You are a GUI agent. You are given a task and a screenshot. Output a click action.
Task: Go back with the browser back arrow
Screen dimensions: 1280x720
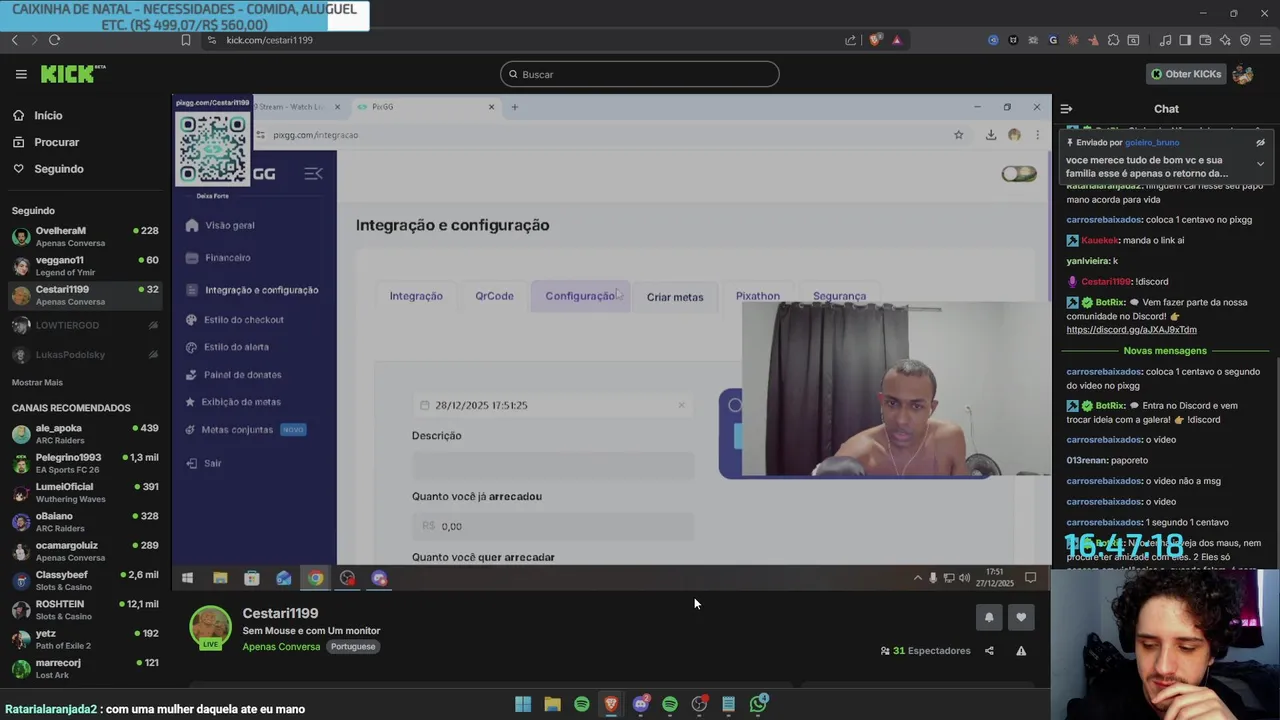[15, 40]
